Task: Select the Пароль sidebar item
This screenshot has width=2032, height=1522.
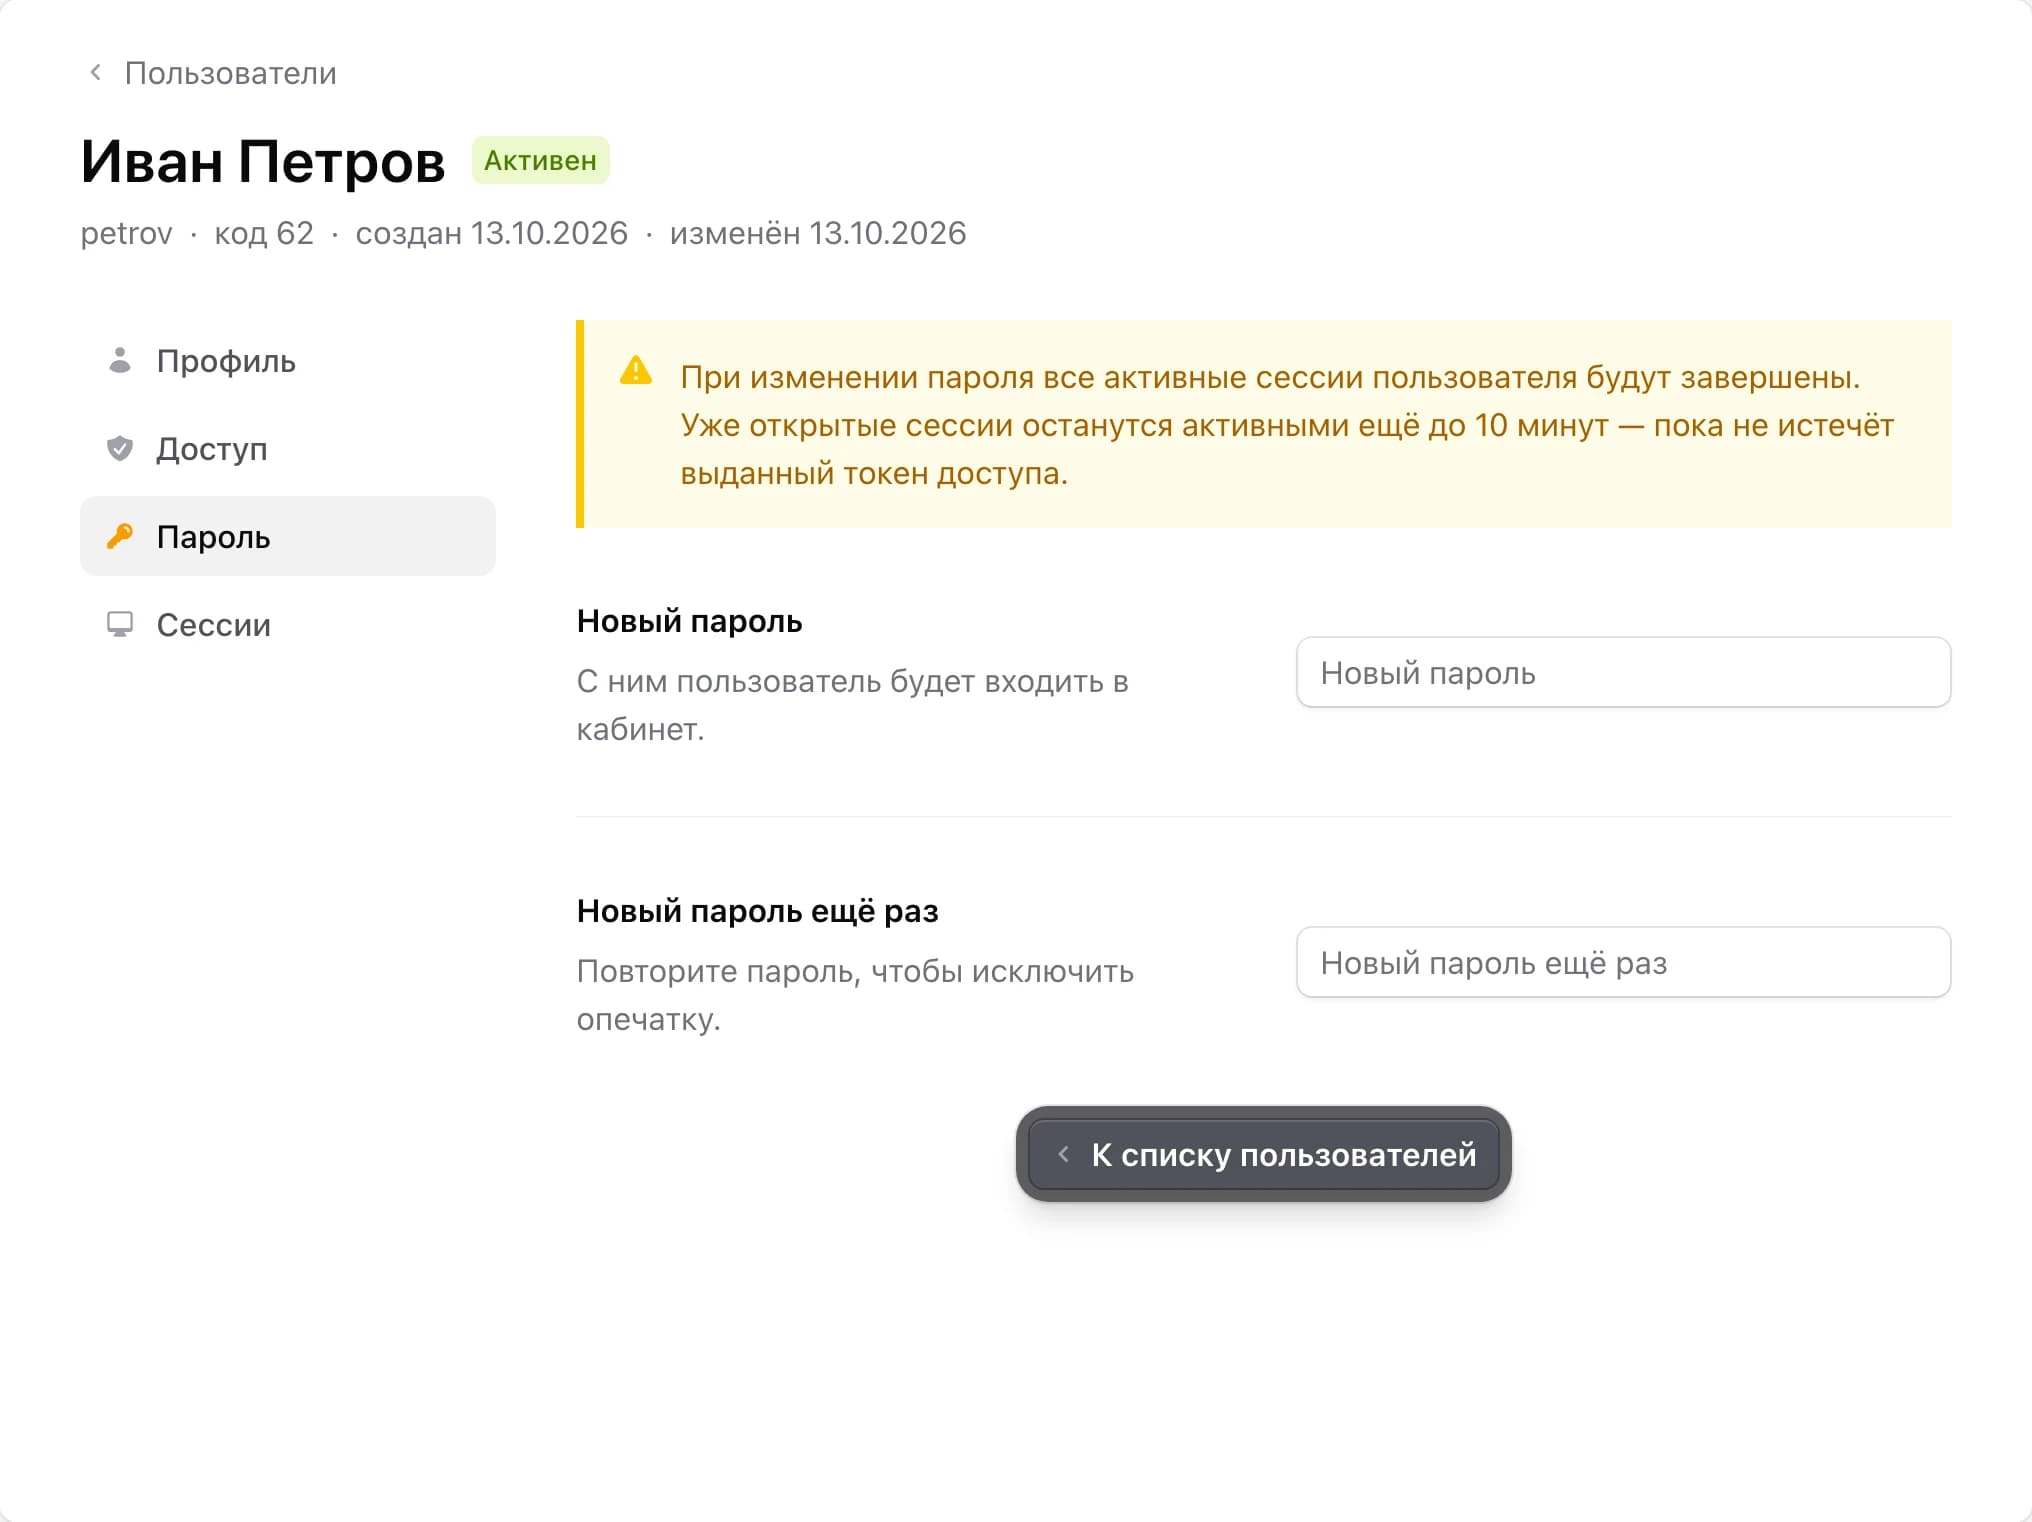Action: (x=288, y=536)
